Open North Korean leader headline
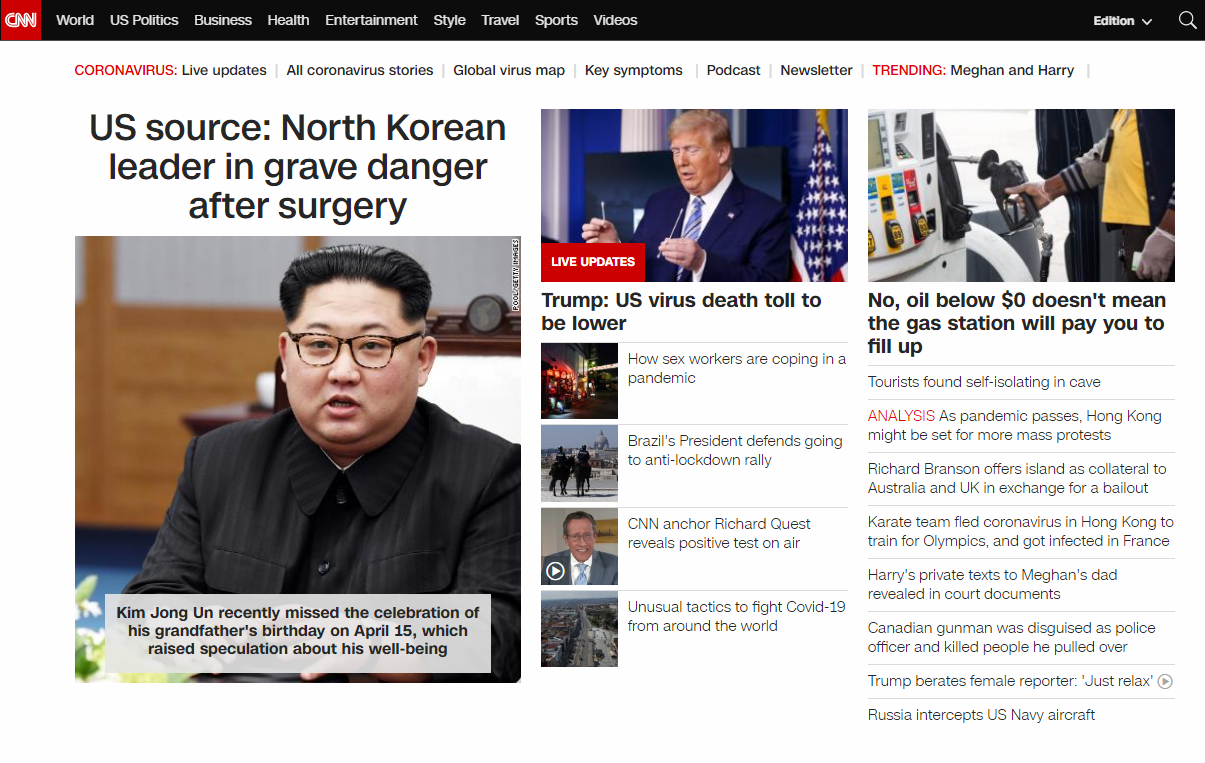Screen dimensions: 1205x763 coord(298,167)
